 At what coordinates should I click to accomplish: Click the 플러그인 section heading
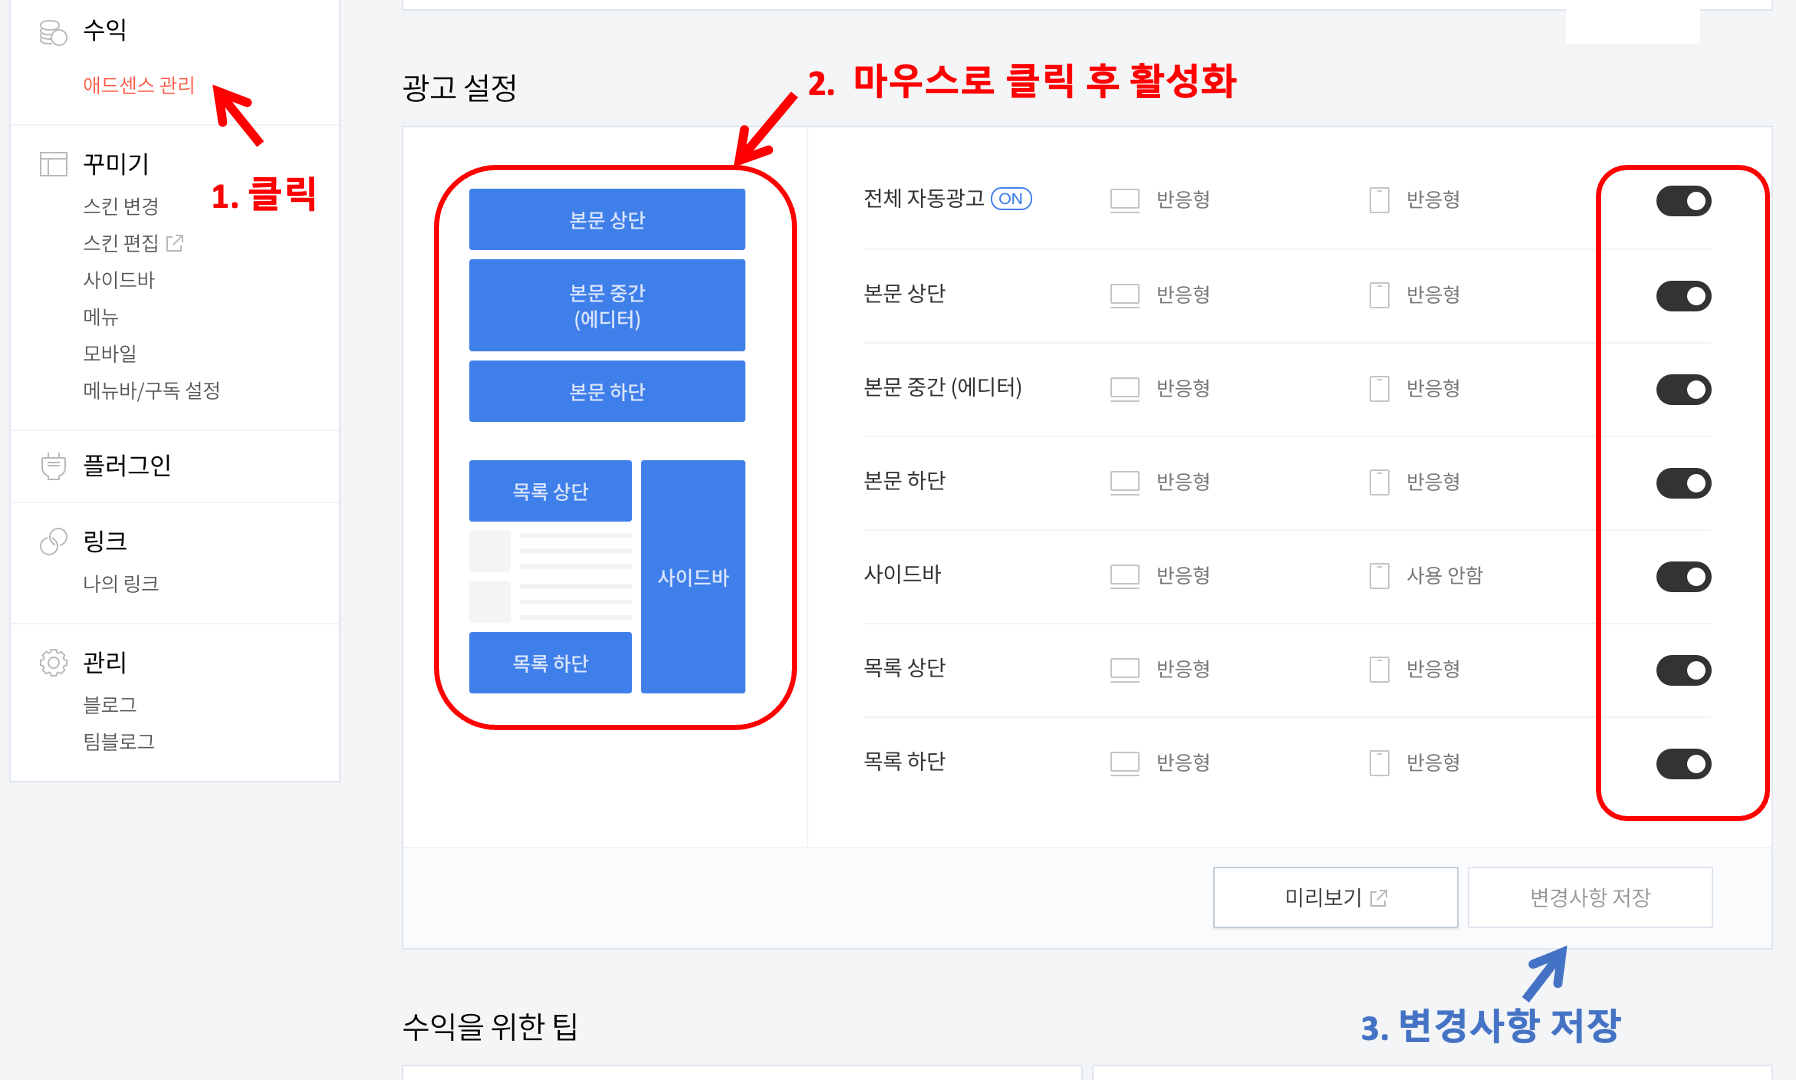tap(127, 465)
